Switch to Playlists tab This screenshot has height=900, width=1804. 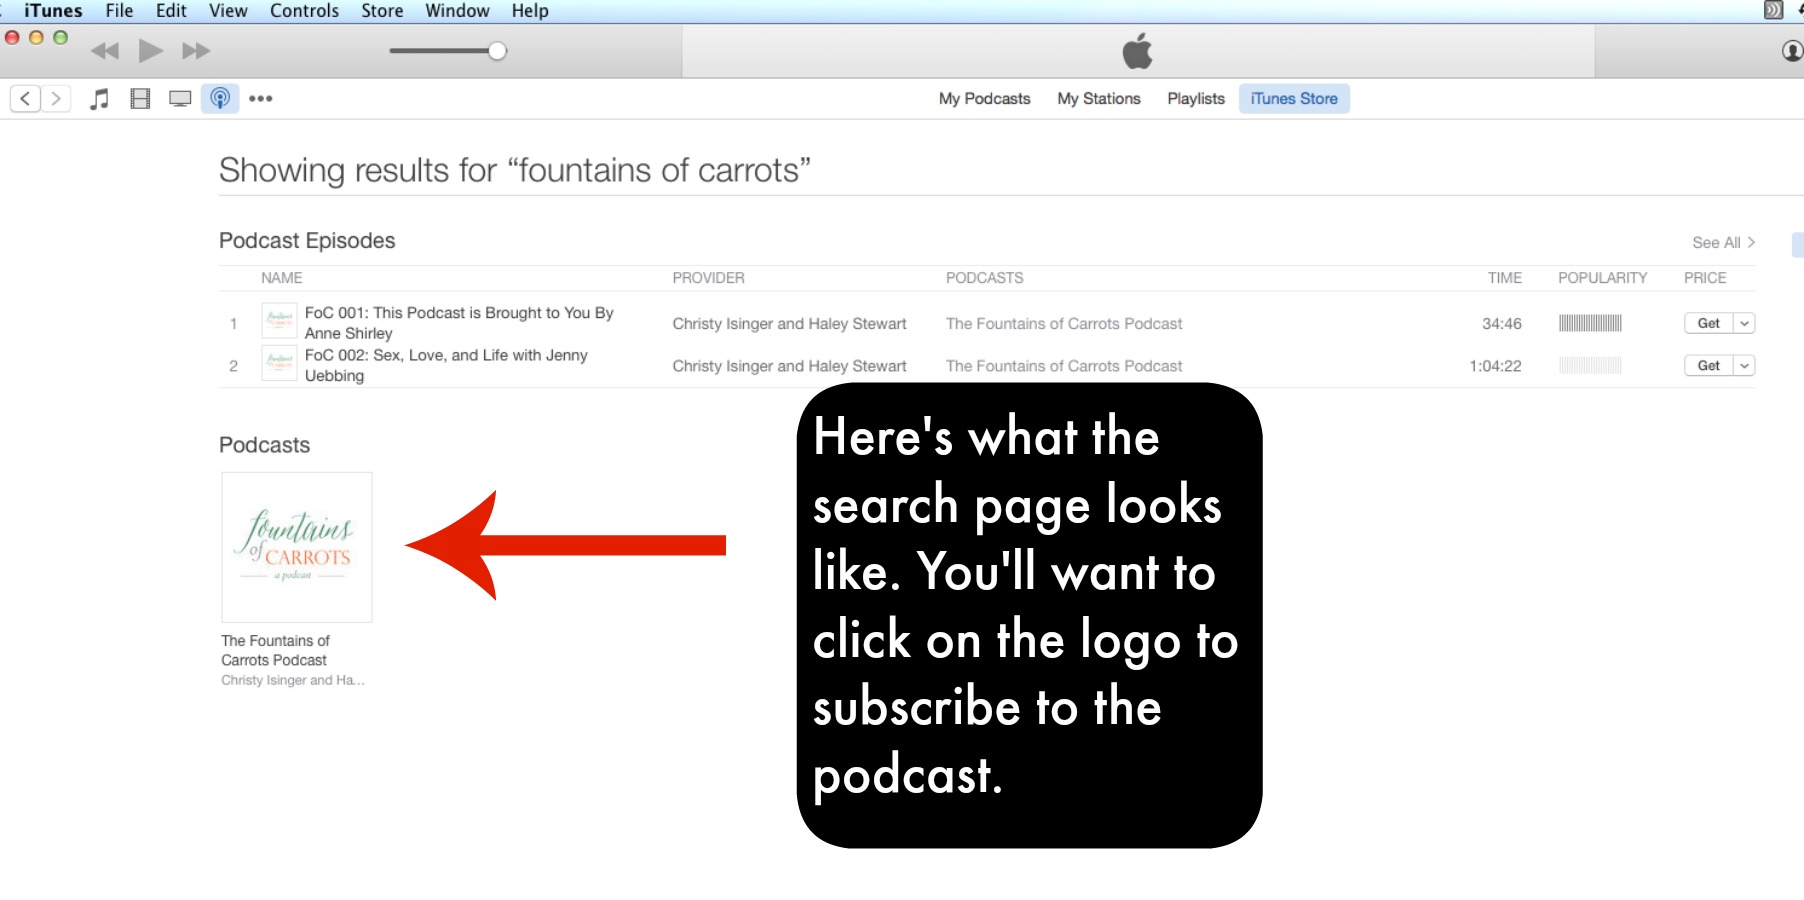1196,98
